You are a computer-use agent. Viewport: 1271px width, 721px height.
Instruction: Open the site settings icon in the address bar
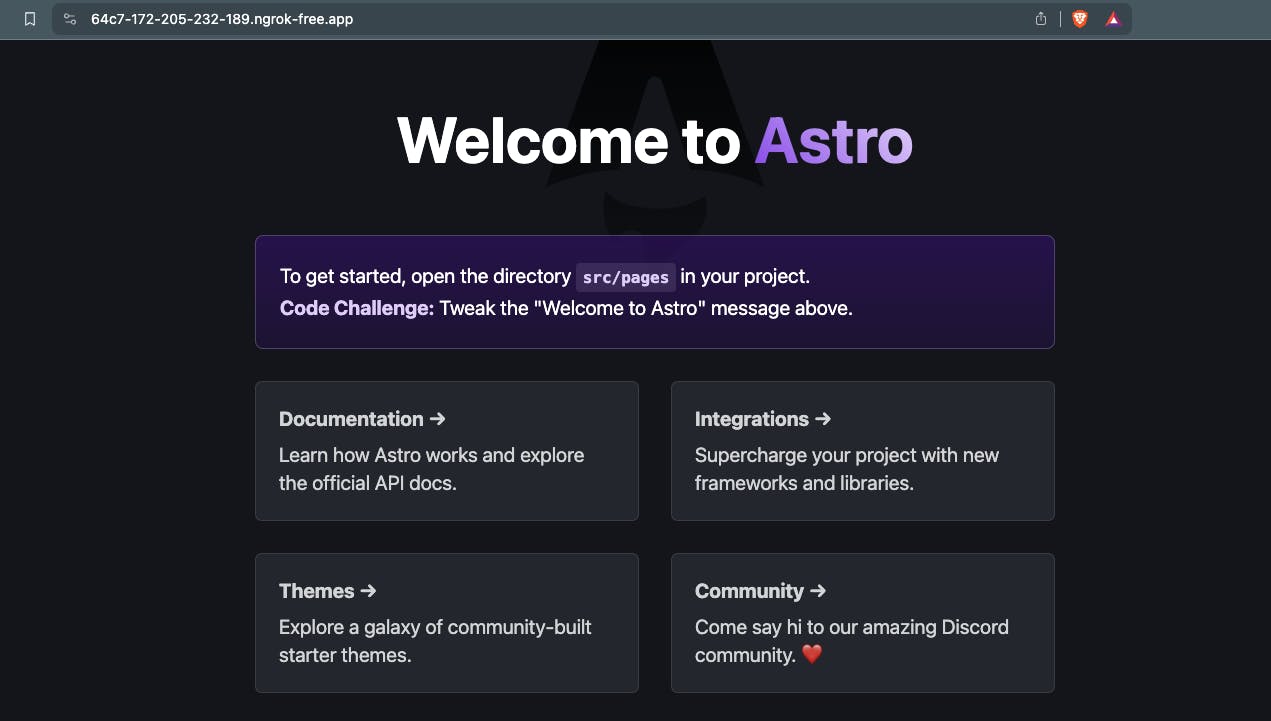point(69,19)
